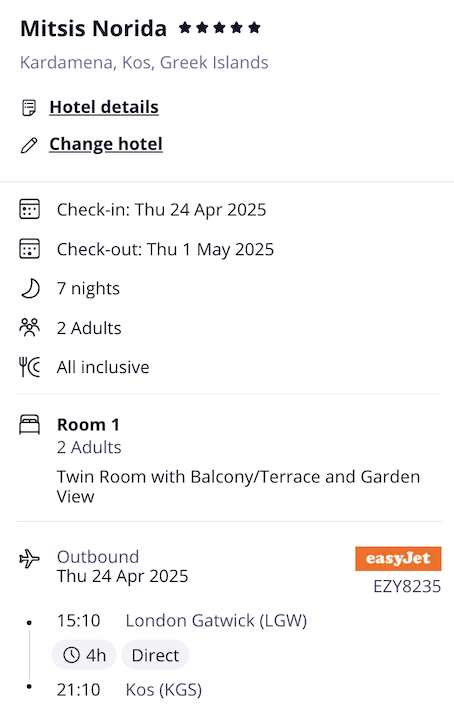Click the all inclusive dining icon
Image resolution: width=454 pixels, height=719 pixels.
[x=29, y=367]
